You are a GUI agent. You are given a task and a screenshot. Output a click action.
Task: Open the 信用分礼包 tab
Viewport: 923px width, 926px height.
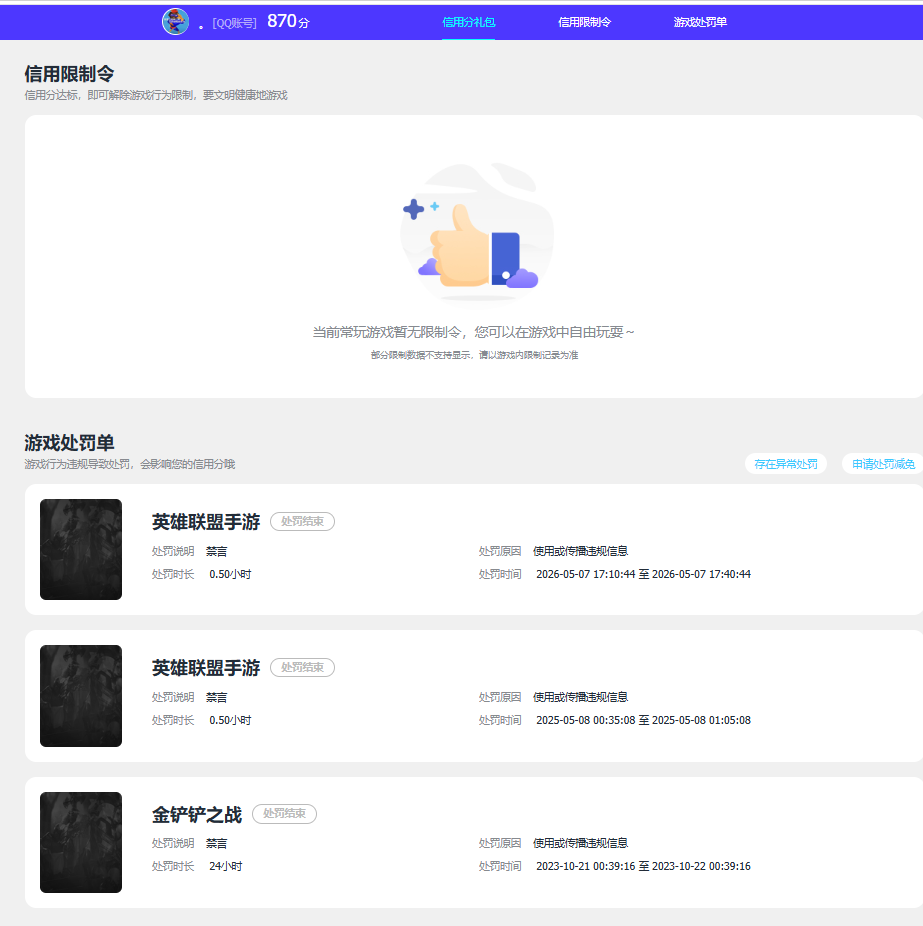click(468, 22)
